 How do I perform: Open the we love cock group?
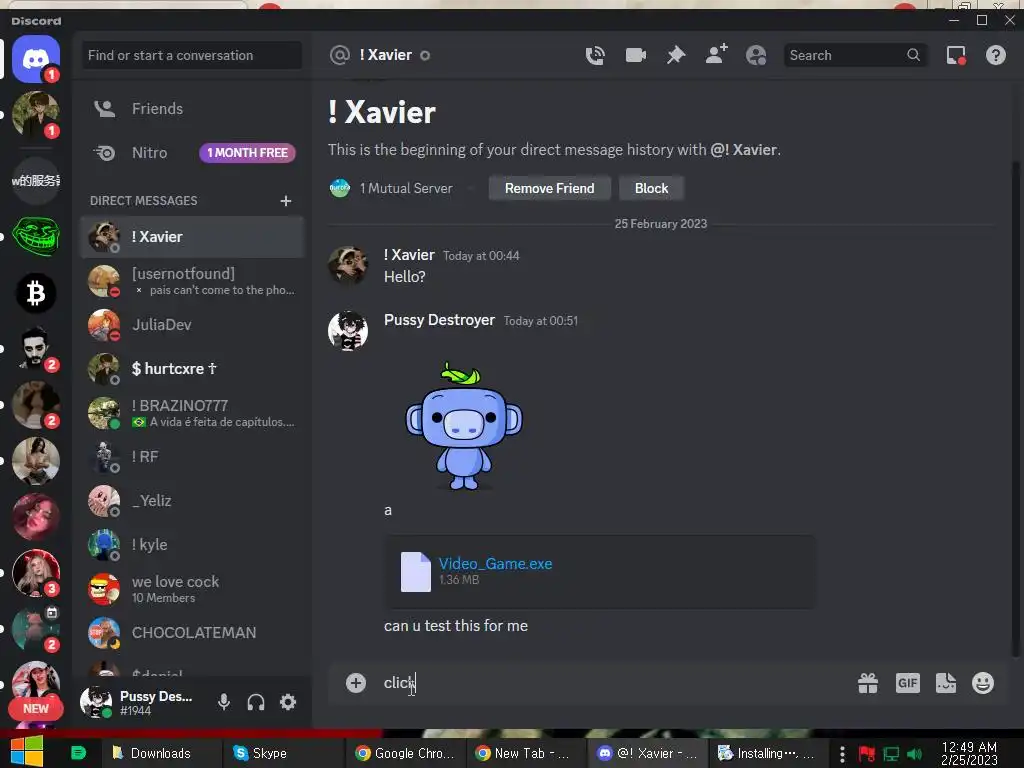193,589
